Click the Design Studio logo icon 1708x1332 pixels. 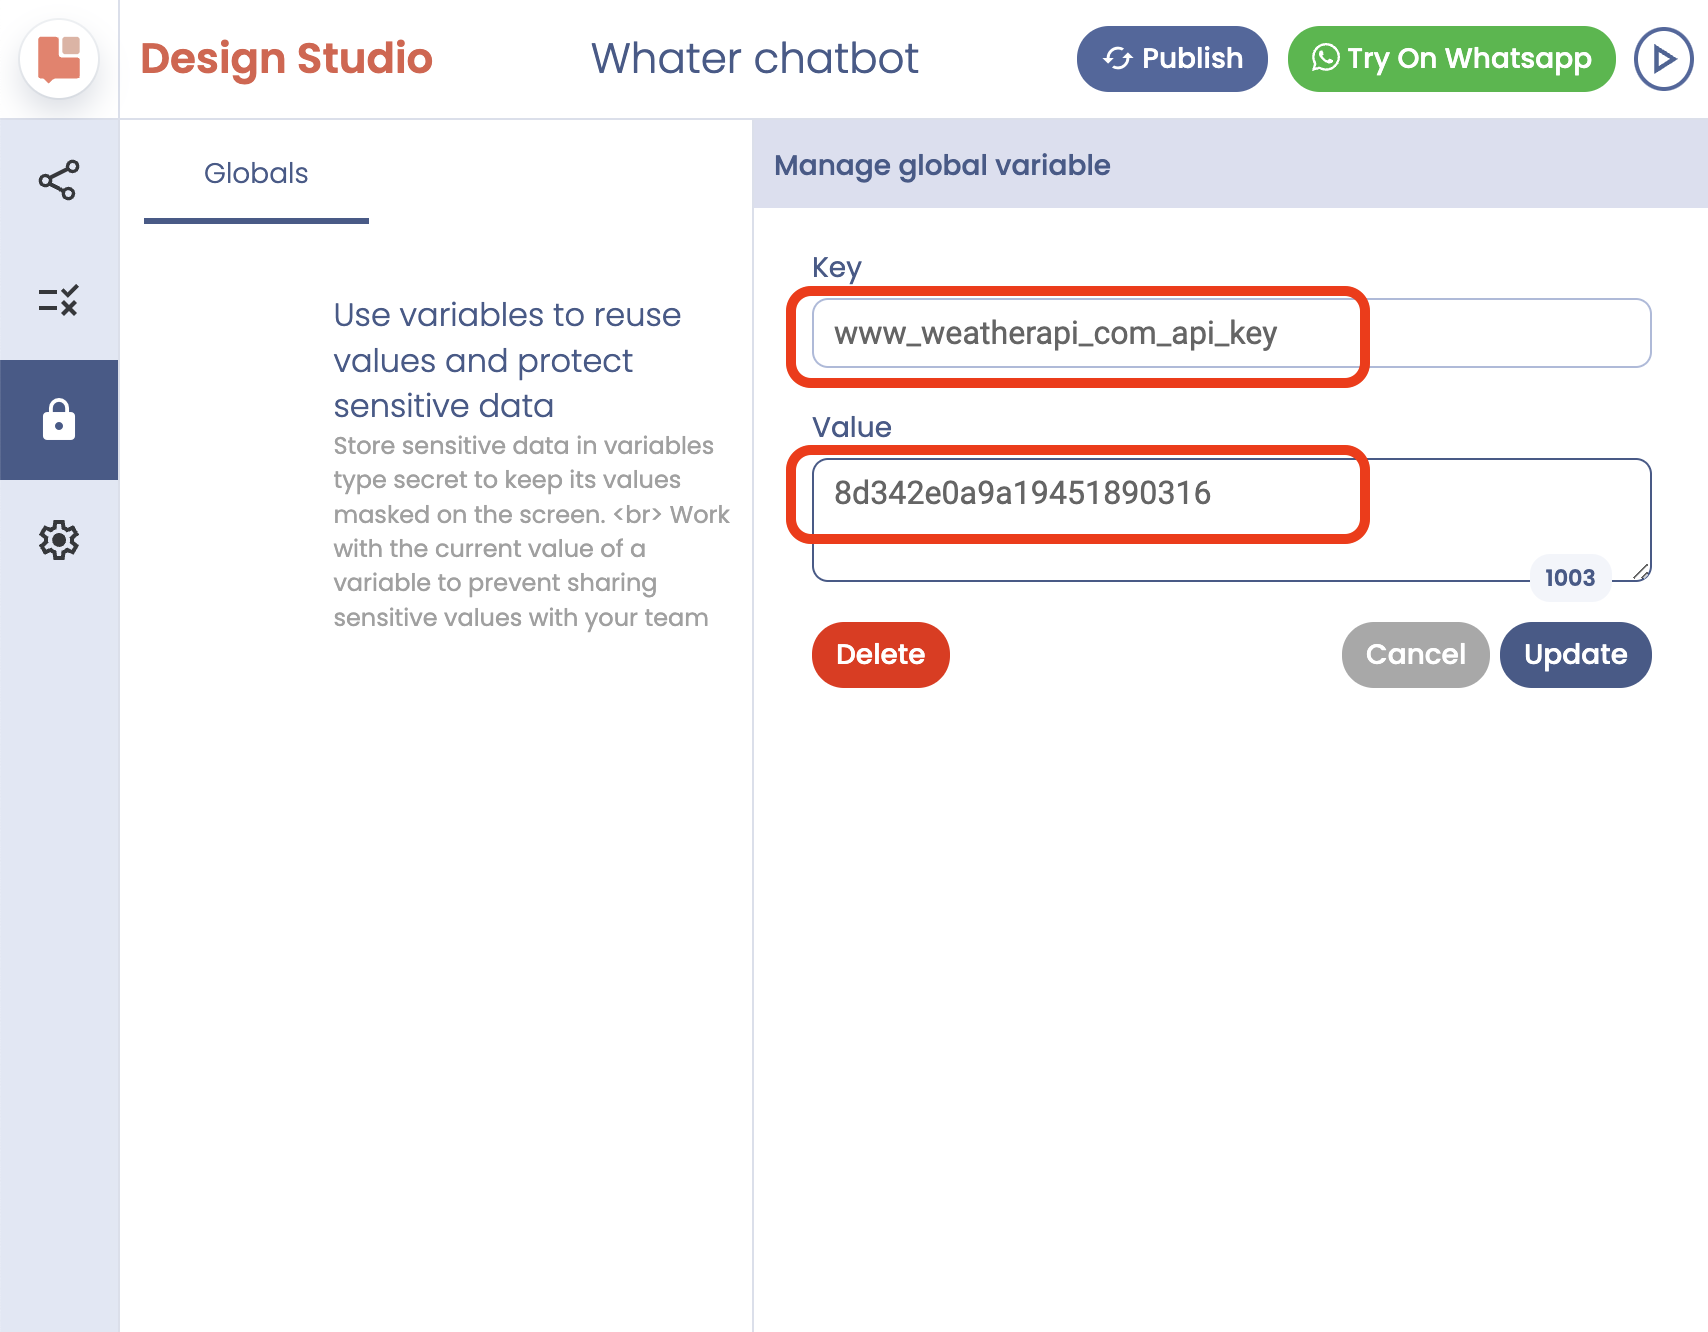(x=59, y=58)
